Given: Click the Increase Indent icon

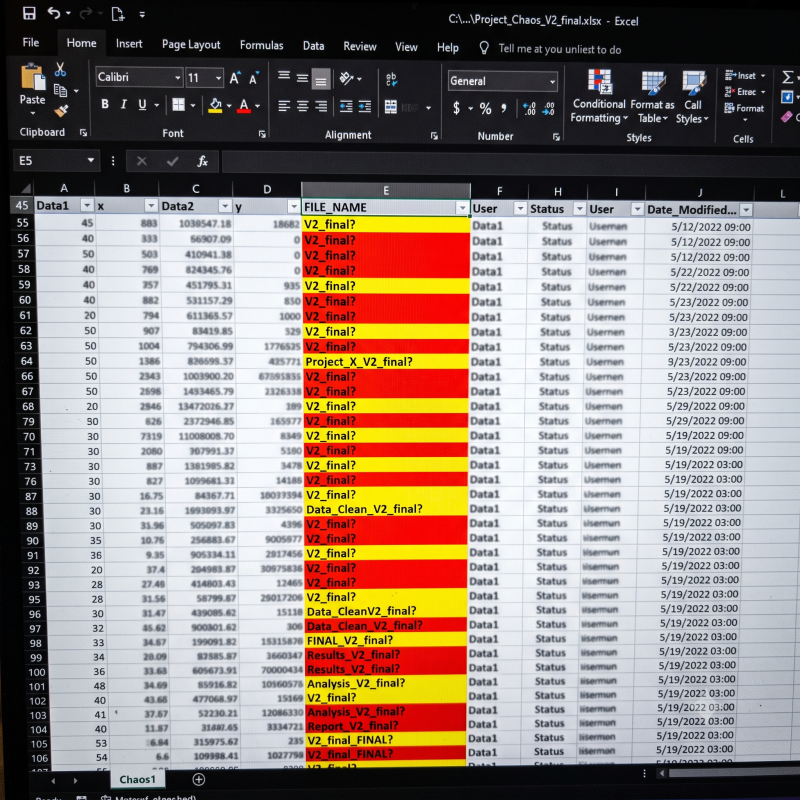Looking at the screenshot, I should (x=365, y=106).
